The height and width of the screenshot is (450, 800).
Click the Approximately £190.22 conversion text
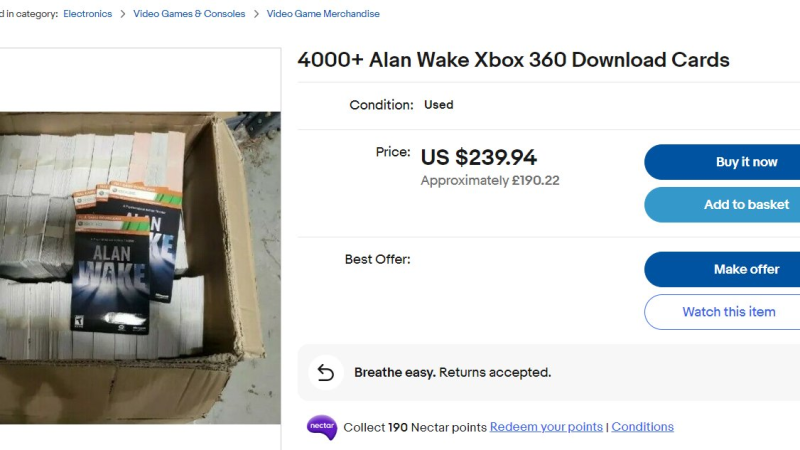[490, 181]
